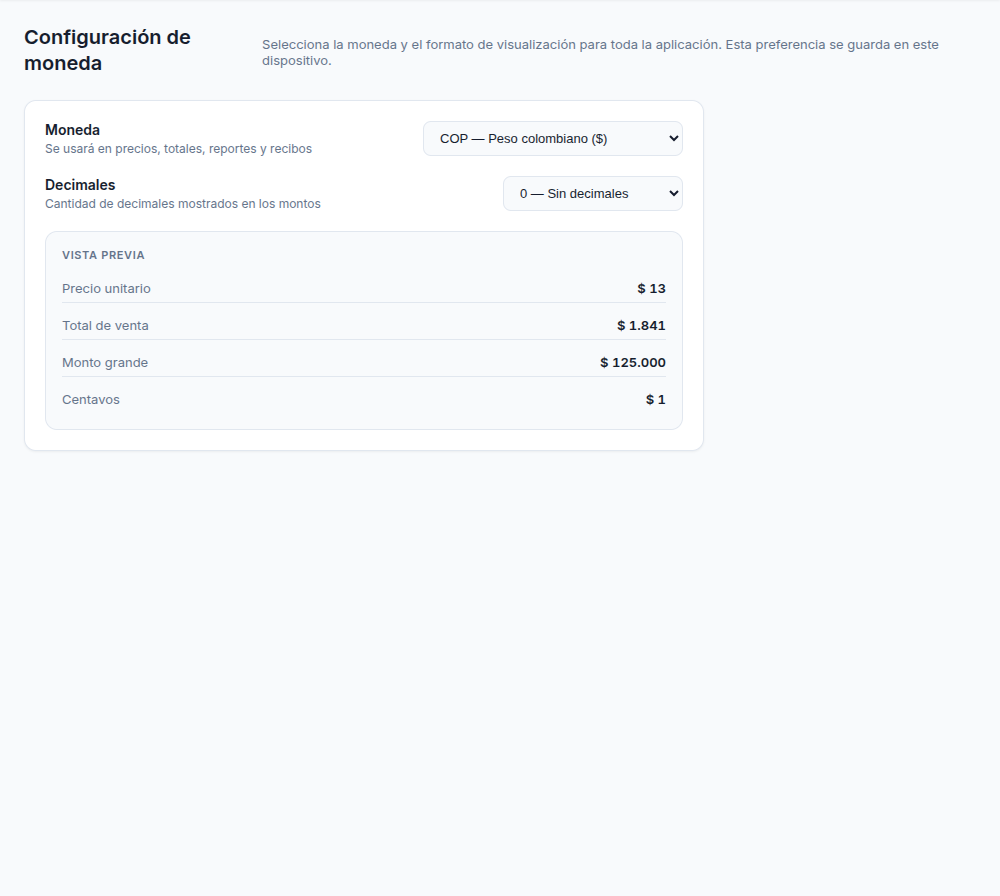Click the '$ 13' unit price value
The image size is (1000, 896).
point(651,289)
